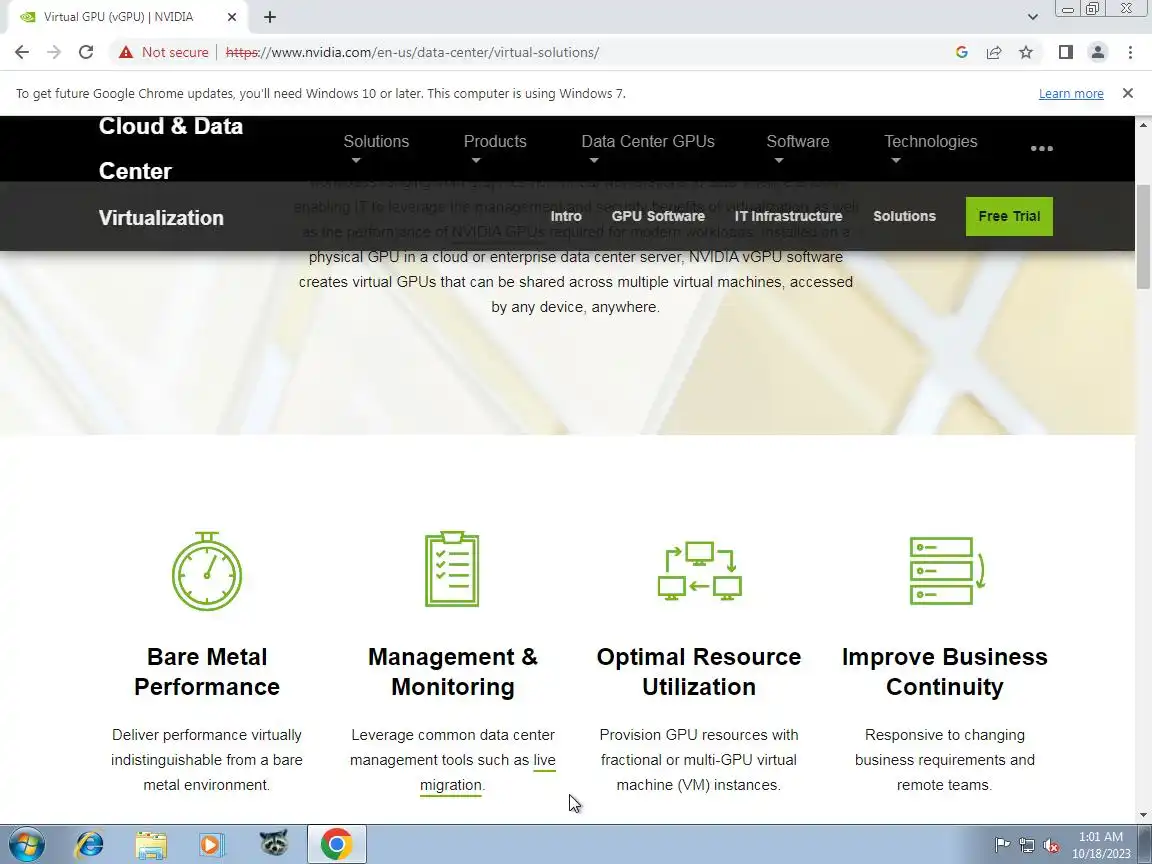Click the green Free Trial button
This screenshot has height=864, width=1152.
click(1009, 216)
